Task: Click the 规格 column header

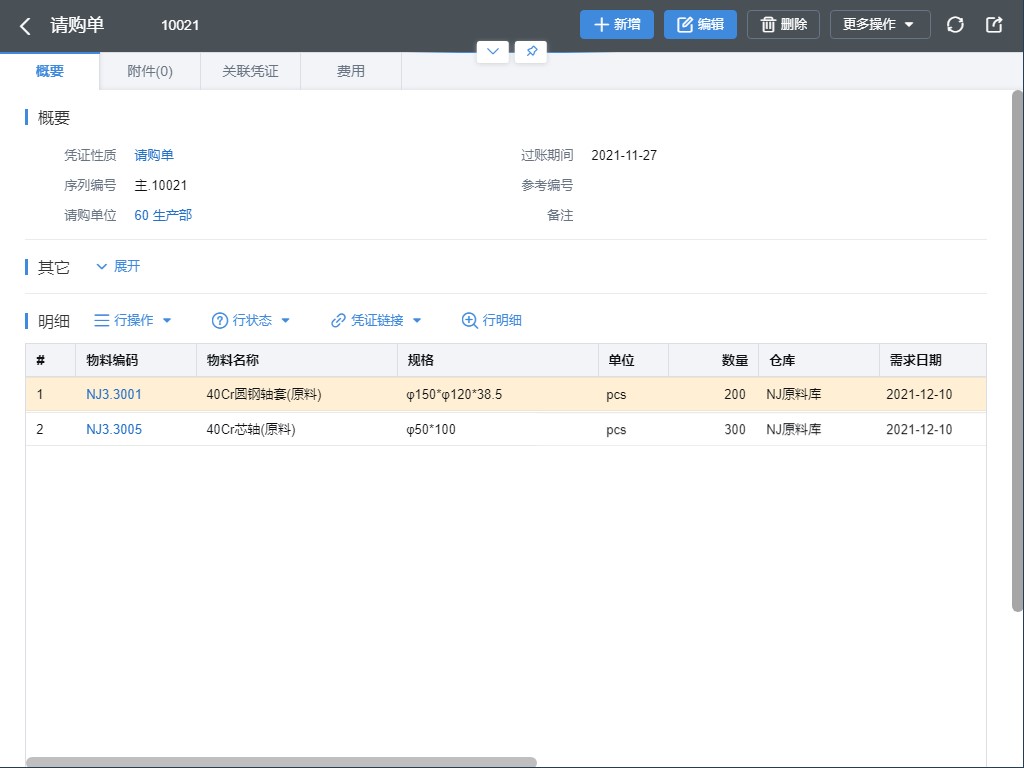Action: click(x=498, y=360)
